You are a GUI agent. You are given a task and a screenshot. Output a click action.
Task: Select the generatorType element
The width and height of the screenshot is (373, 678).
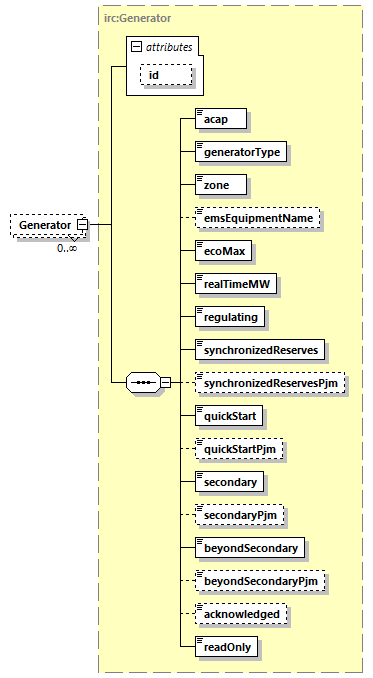(241, 152)
